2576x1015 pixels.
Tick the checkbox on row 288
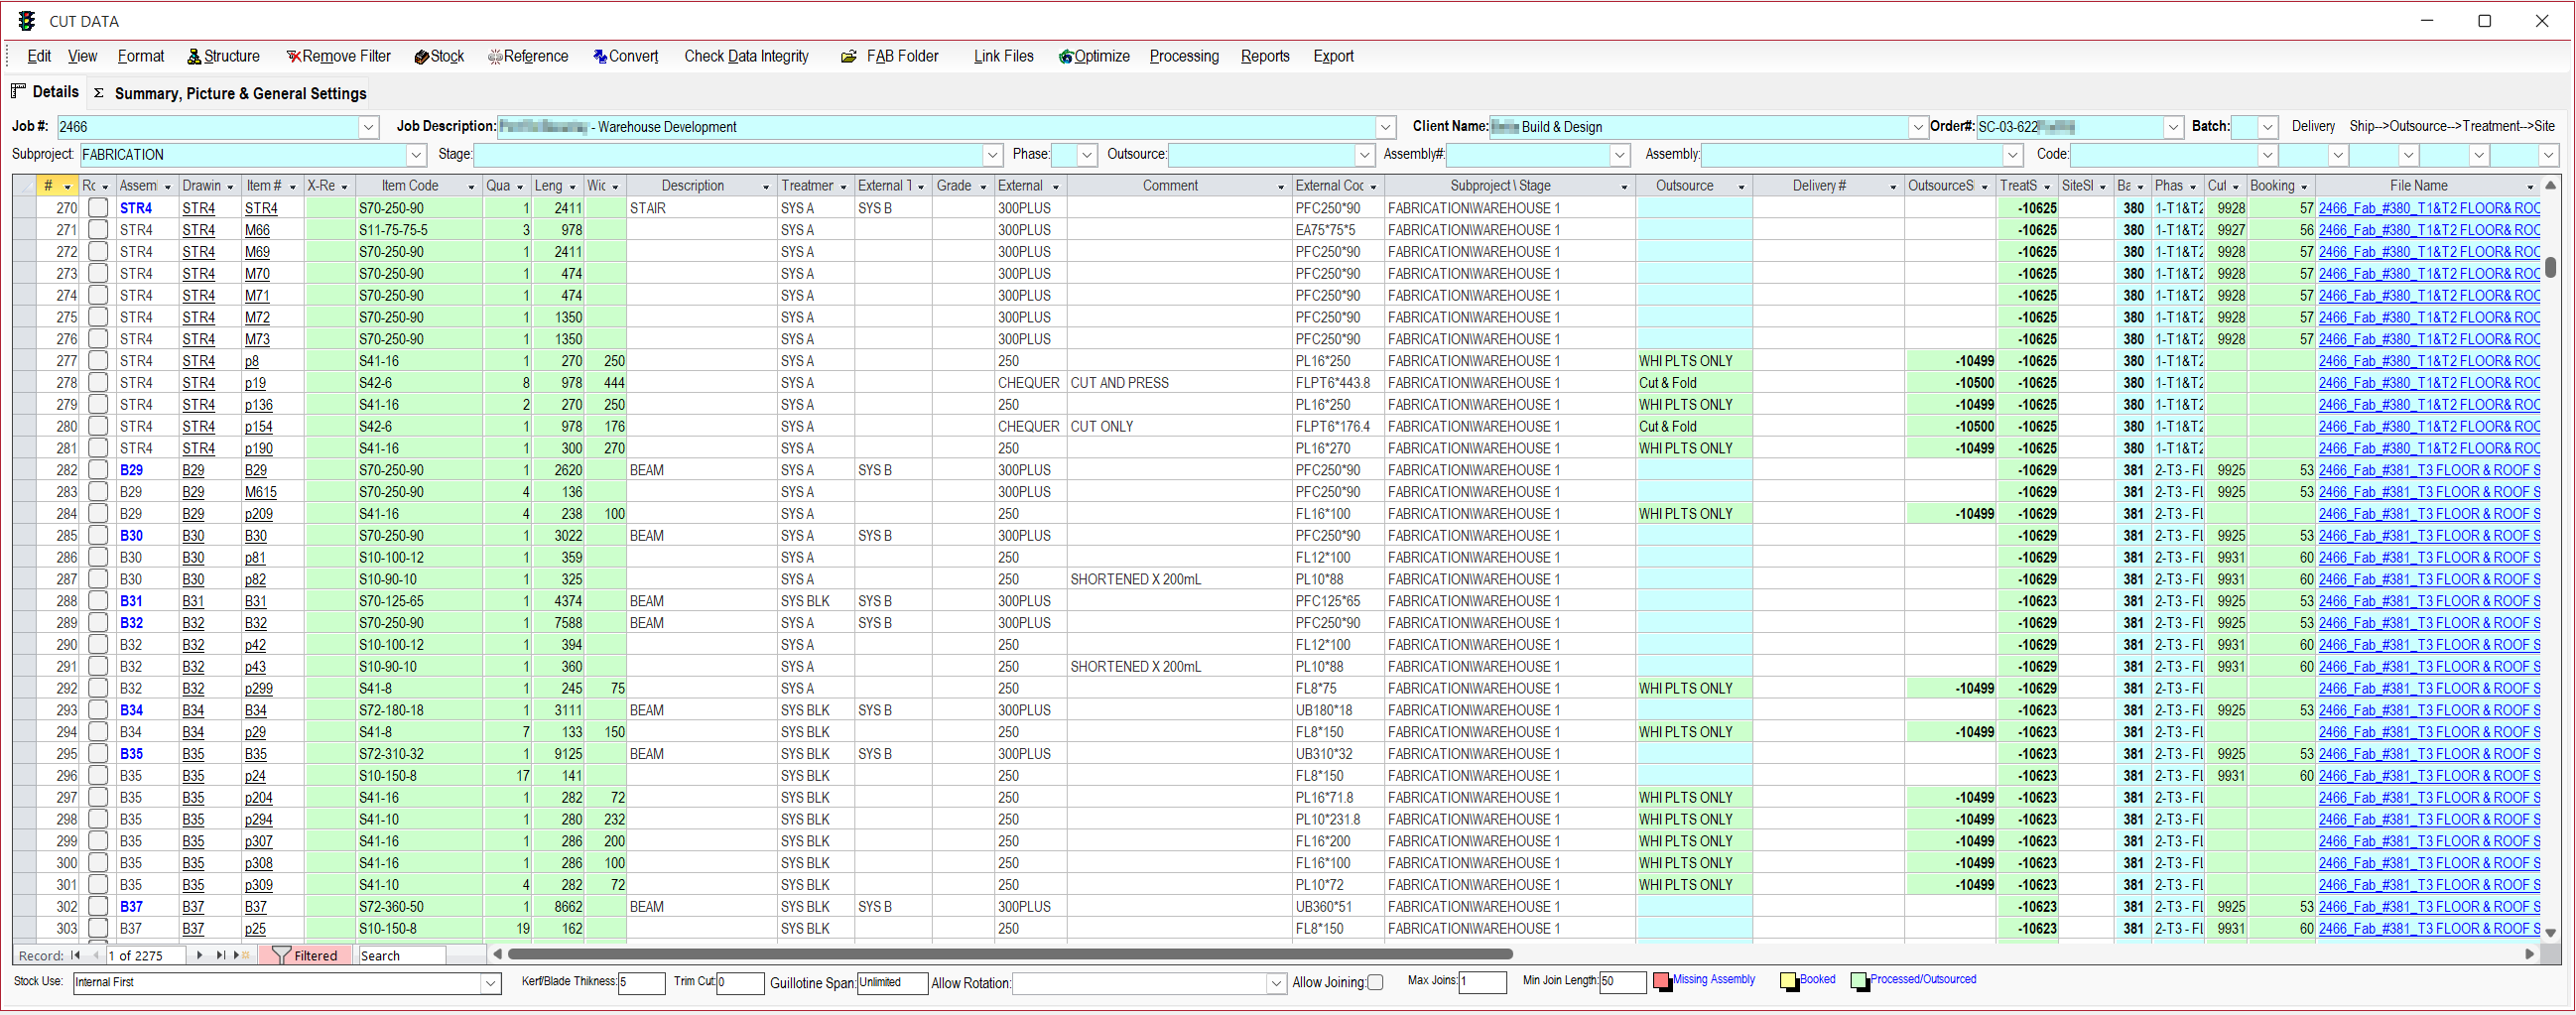98,601
